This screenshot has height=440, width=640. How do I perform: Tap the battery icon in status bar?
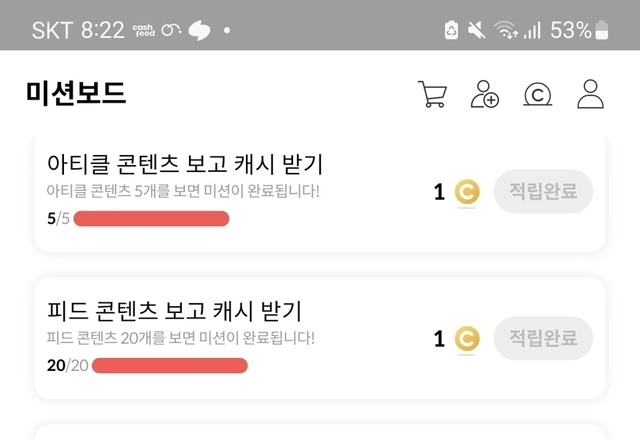pyautogui.click(x=602, y=31)
